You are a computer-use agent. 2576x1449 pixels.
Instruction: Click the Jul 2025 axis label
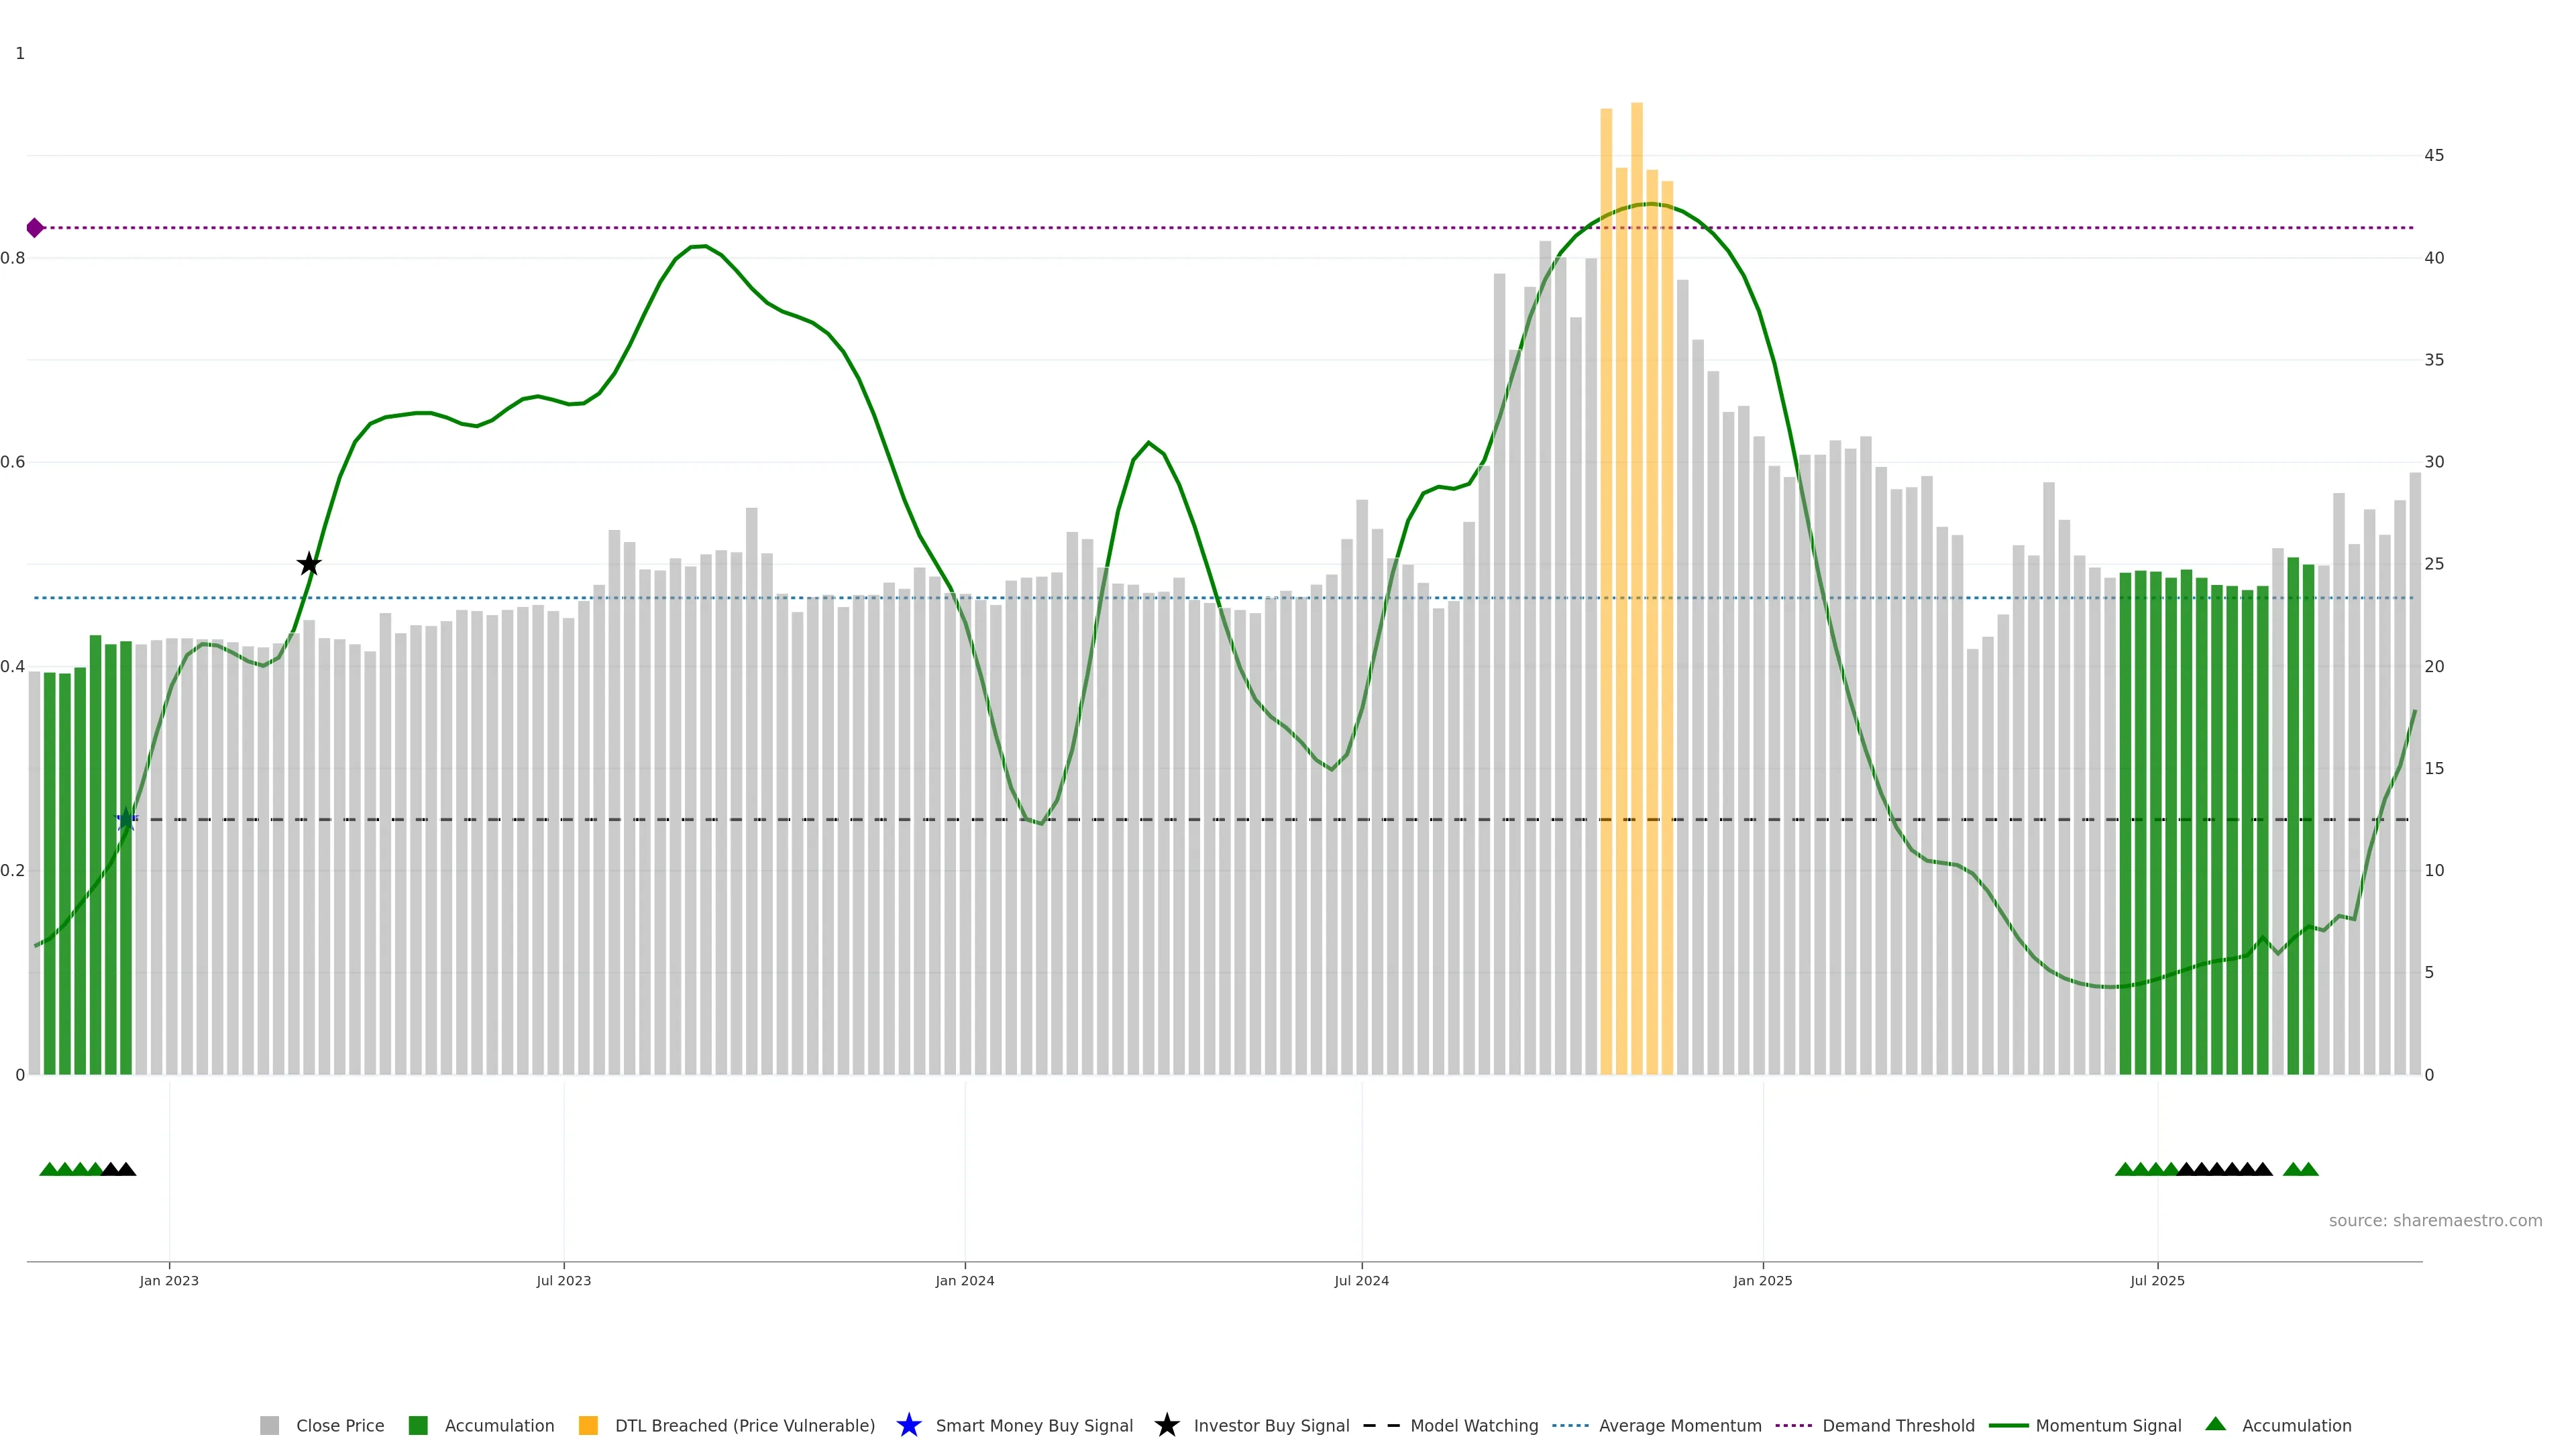(x=2157, y=1280)
